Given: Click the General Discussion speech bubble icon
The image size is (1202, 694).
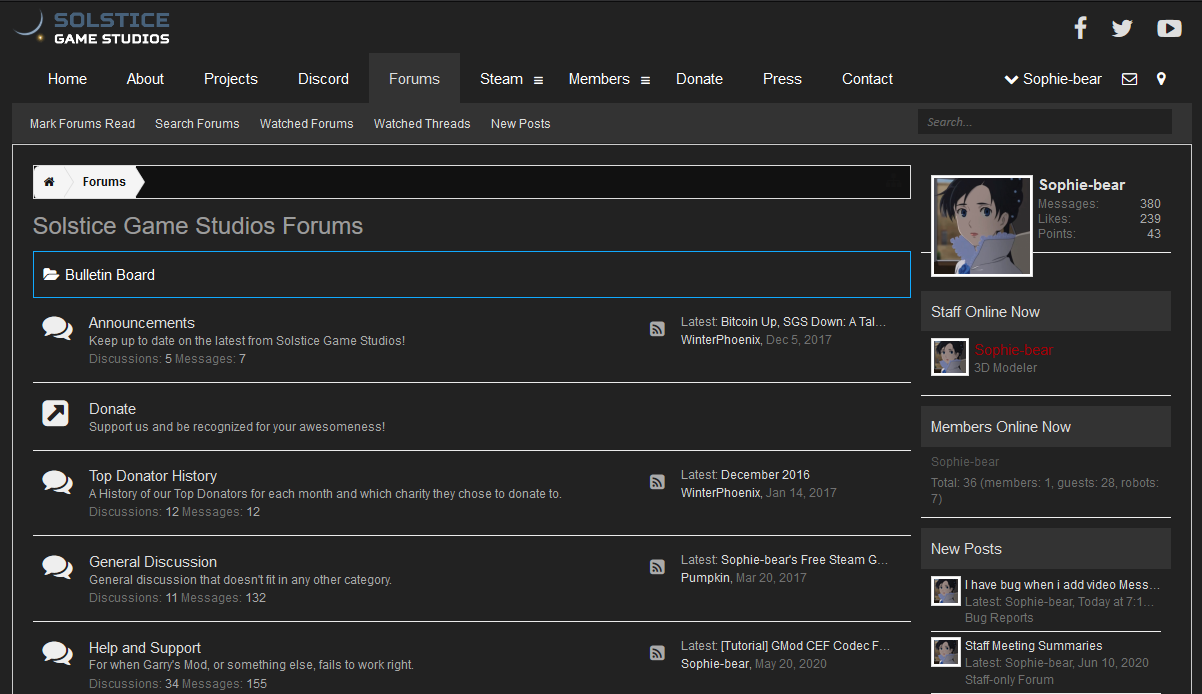Looking at the screenshot, I should point(57,567).
